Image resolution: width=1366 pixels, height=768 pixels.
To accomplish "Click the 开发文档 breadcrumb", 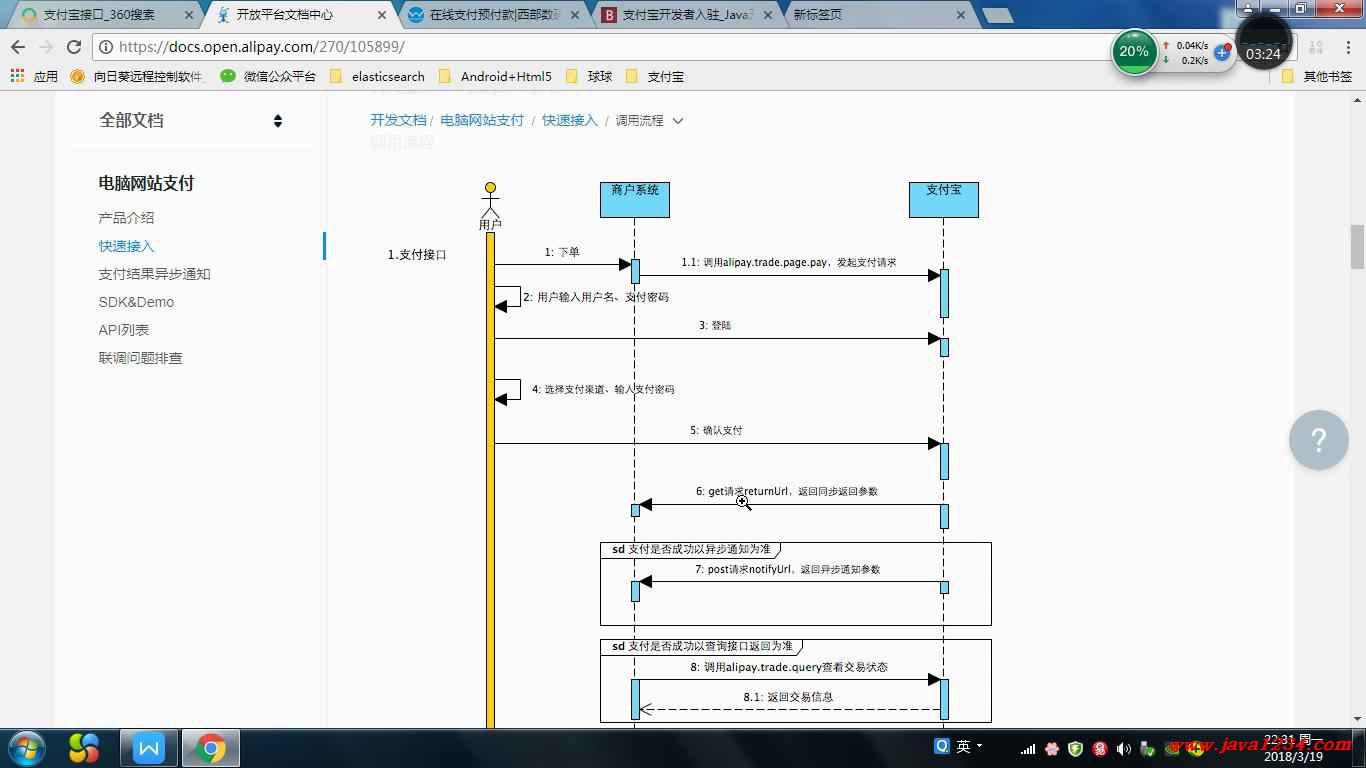I will 398,120.
